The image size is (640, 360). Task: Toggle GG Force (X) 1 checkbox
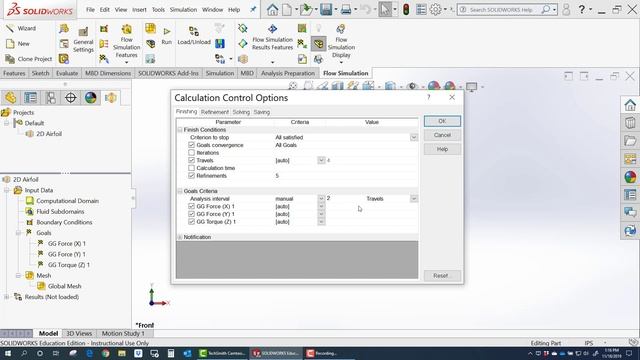coord(191,206)
